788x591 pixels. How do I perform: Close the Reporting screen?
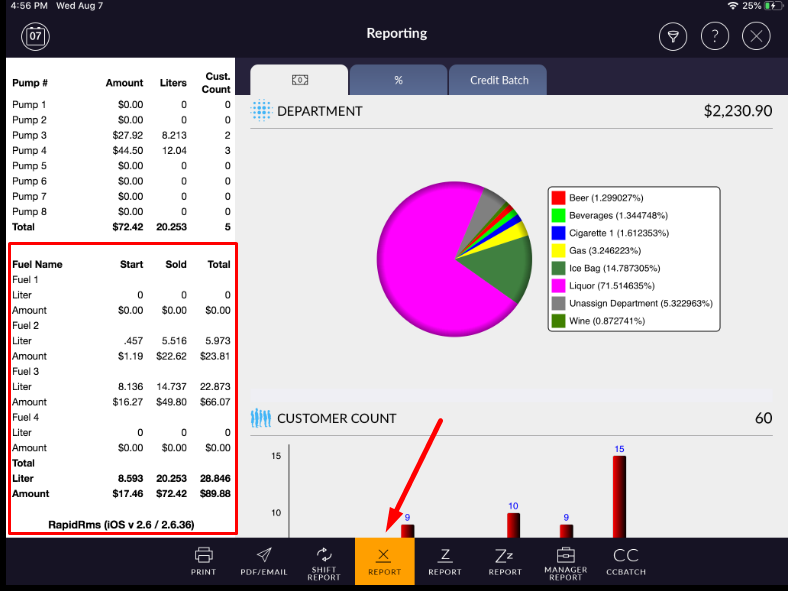click(757, 37)
